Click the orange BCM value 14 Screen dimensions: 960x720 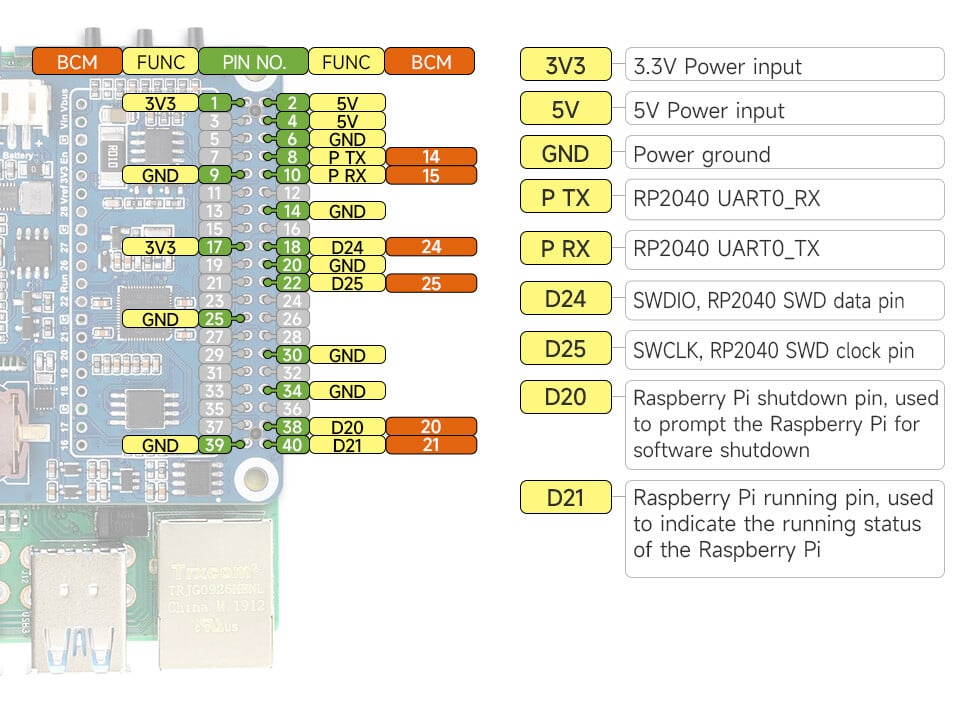coord(431,157)
